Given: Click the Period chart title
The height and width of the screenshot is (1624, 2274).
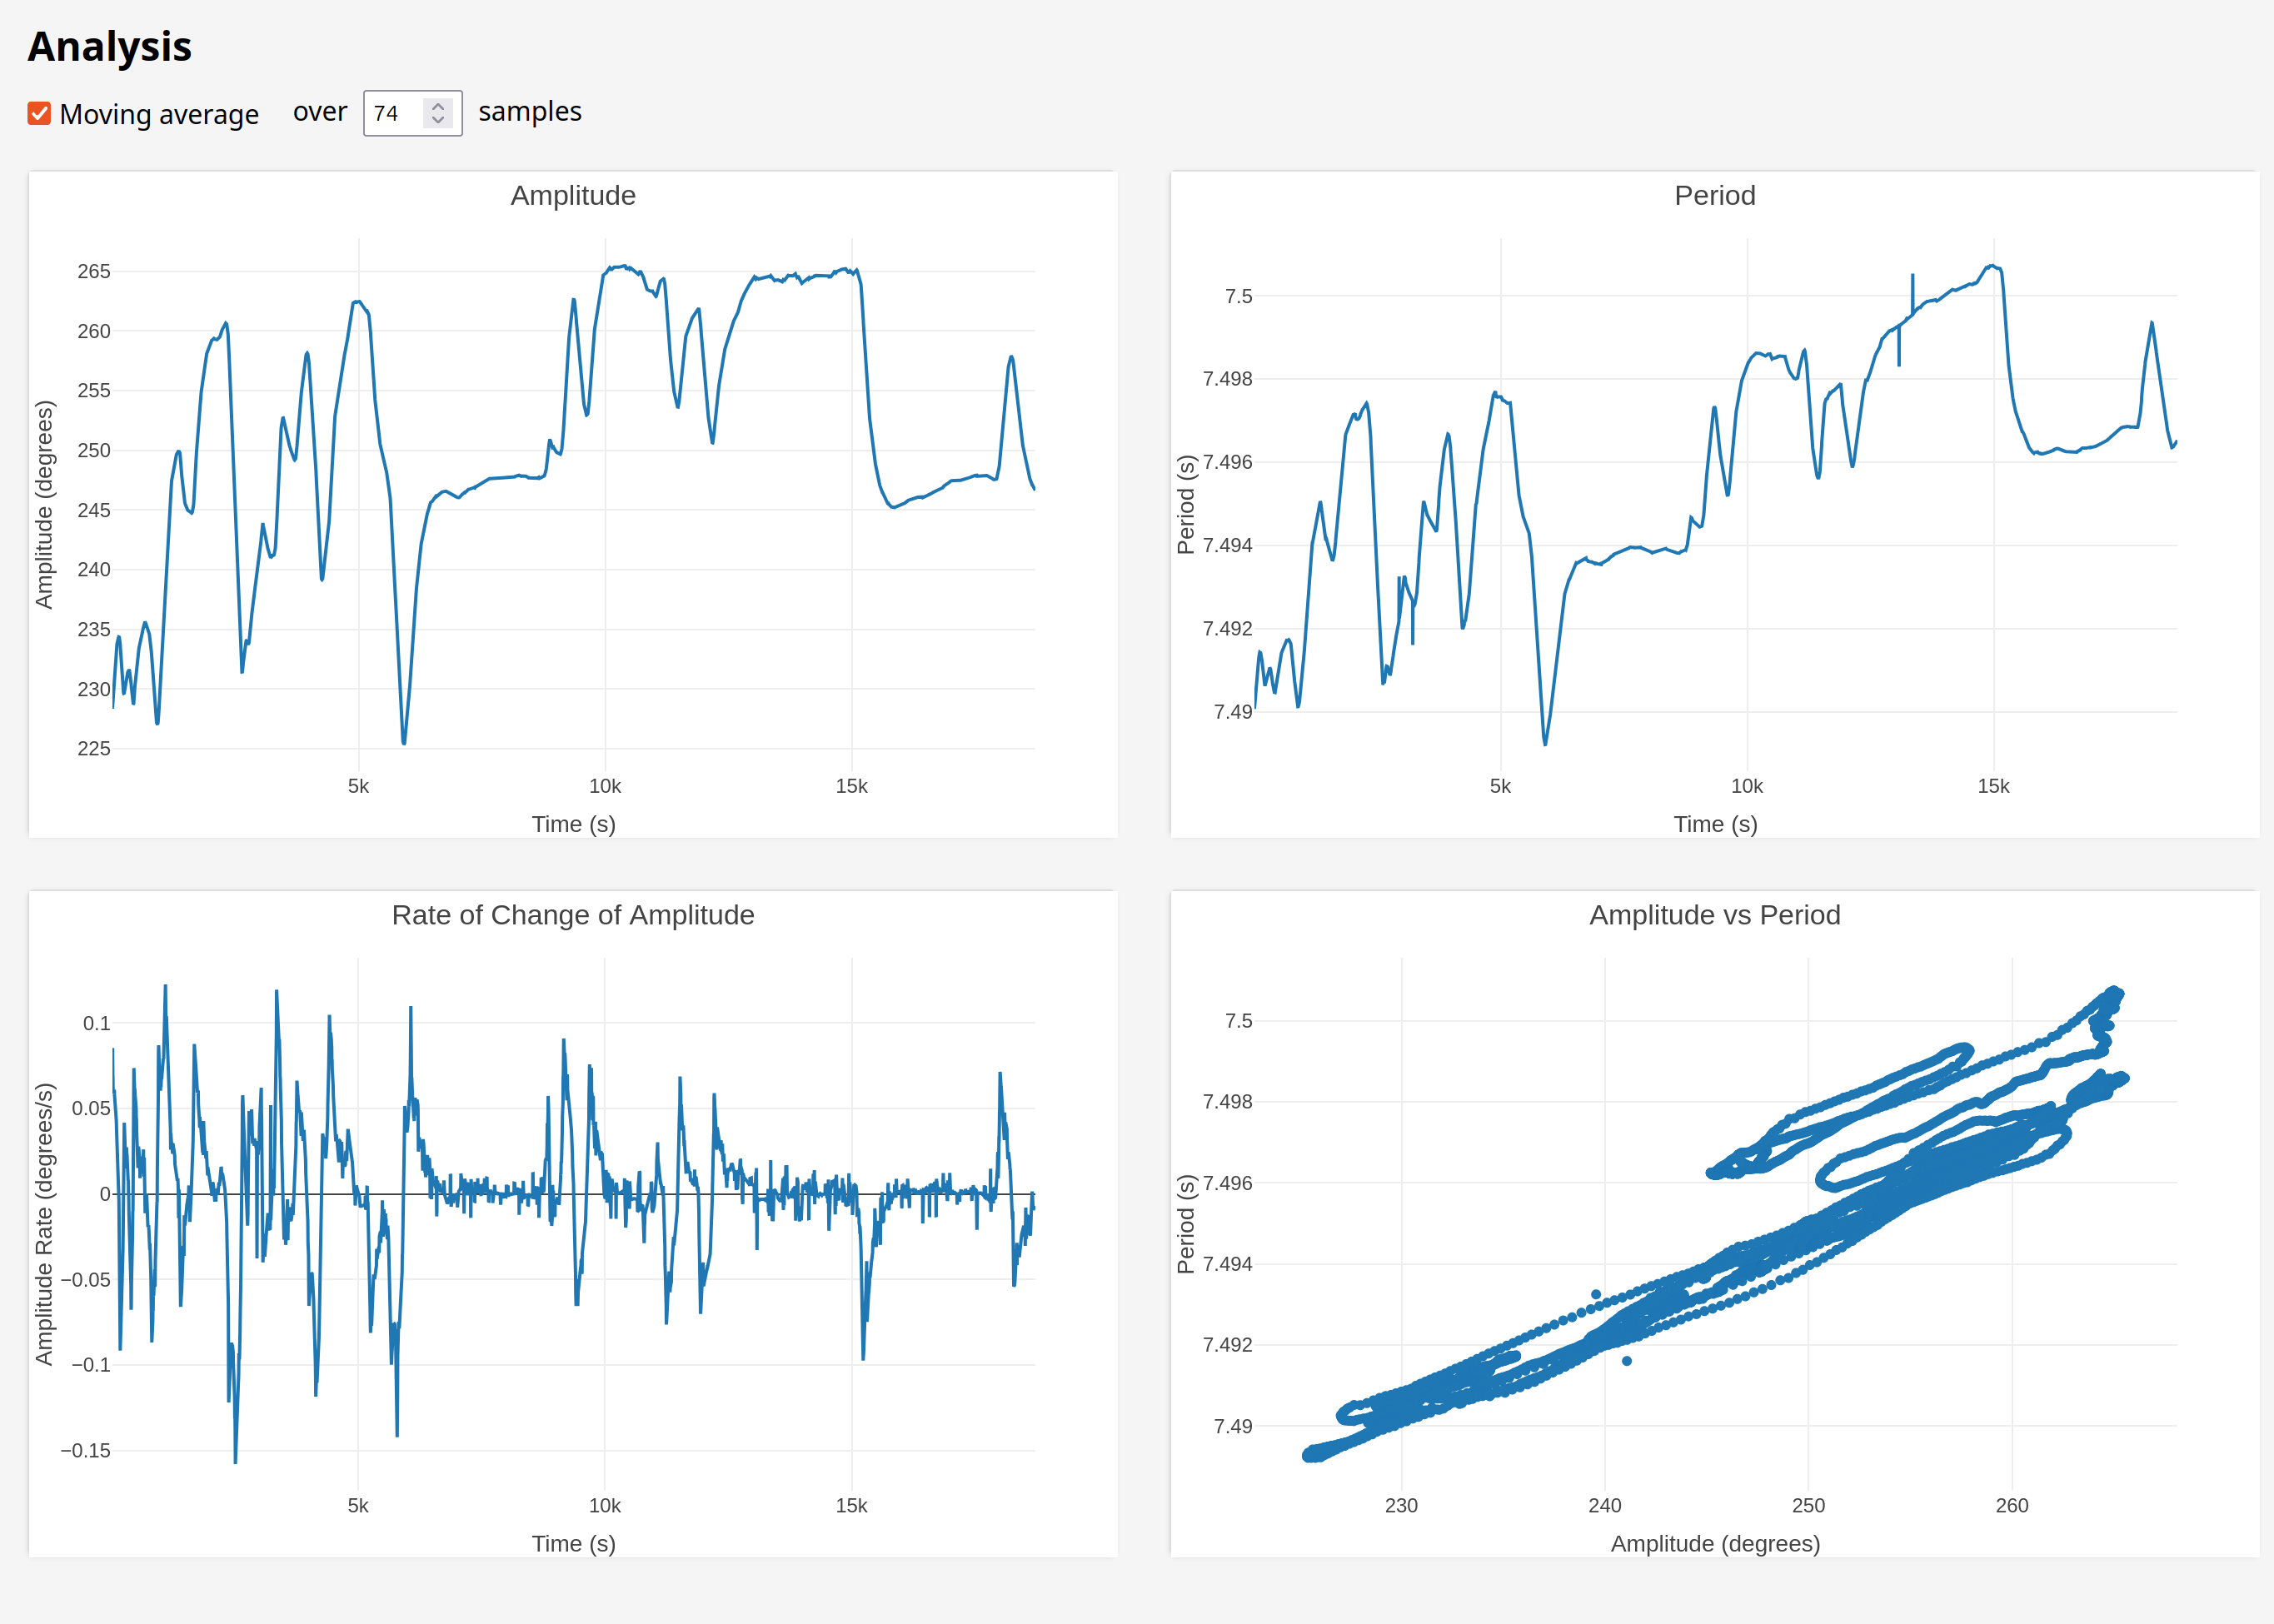Looking at the screenshot, I should pos(1714,195).
